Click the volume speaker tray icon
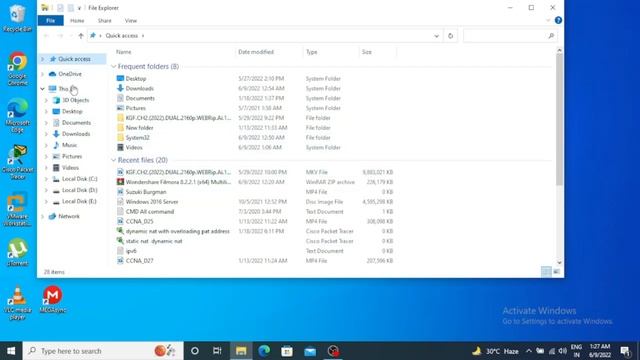Screen dimensions: 640x360 [x=562, y=351]
